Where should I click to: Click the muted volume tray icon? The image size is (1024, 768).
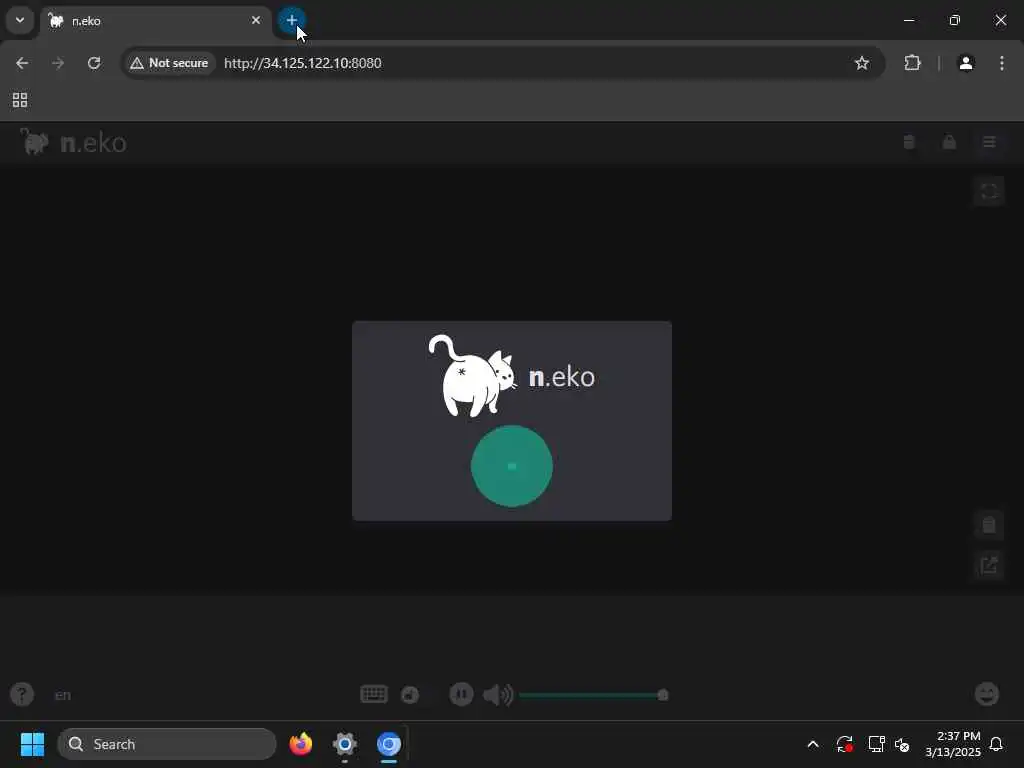click(903, 744)
